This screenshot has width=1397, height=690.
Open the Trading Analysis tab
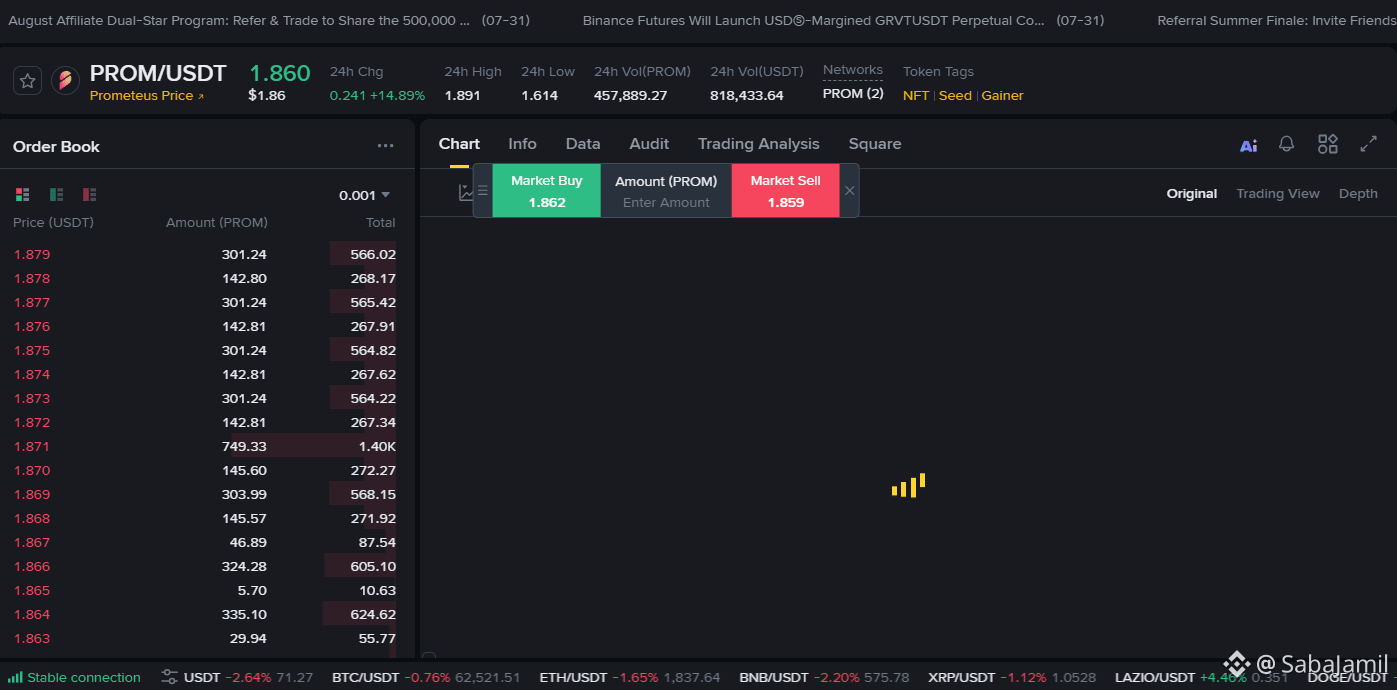click(x=759, y=144)
